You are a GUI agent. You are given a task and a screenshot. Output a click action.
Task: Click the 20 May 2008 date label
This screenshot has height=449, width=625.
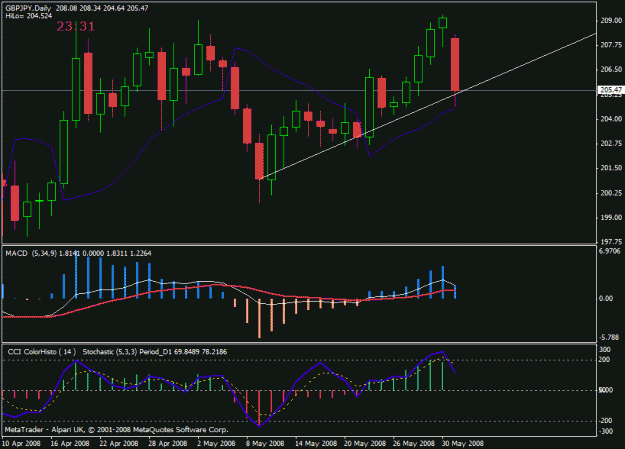pyautogui.click(x=365, y=443)
